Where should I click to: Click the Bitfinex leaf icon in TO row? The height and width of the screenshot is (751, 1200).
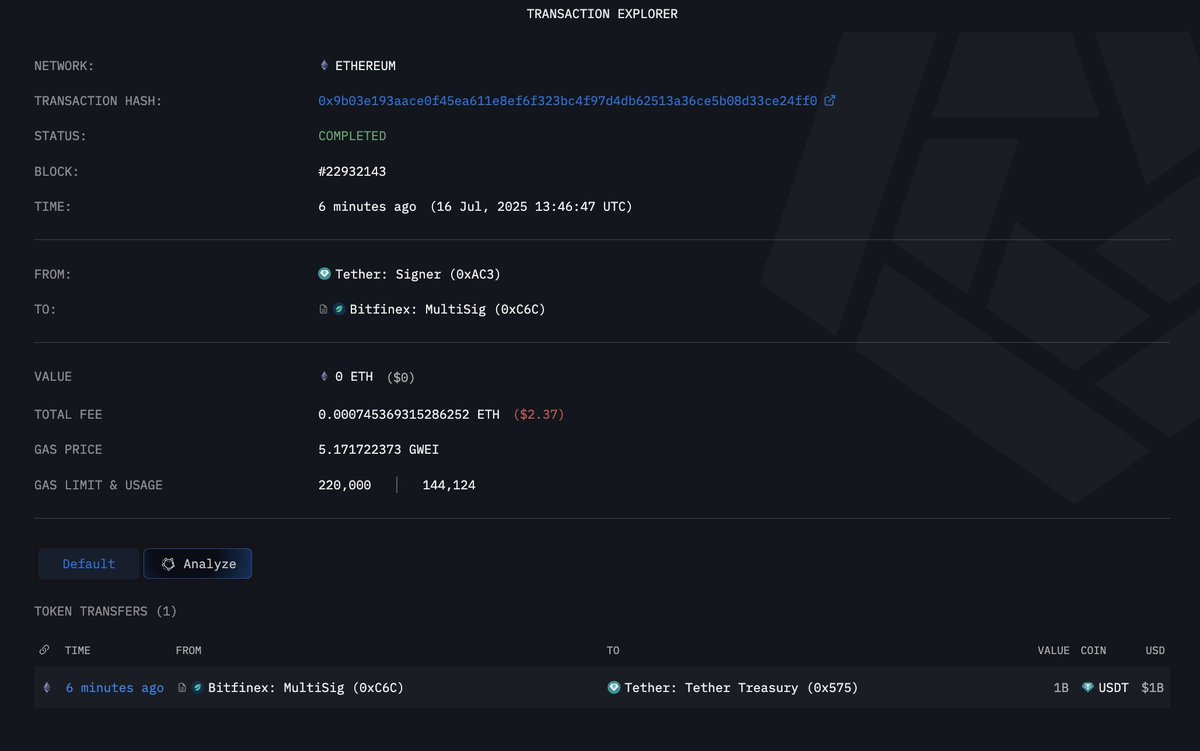pyautogui.click(x=339, y=310)
